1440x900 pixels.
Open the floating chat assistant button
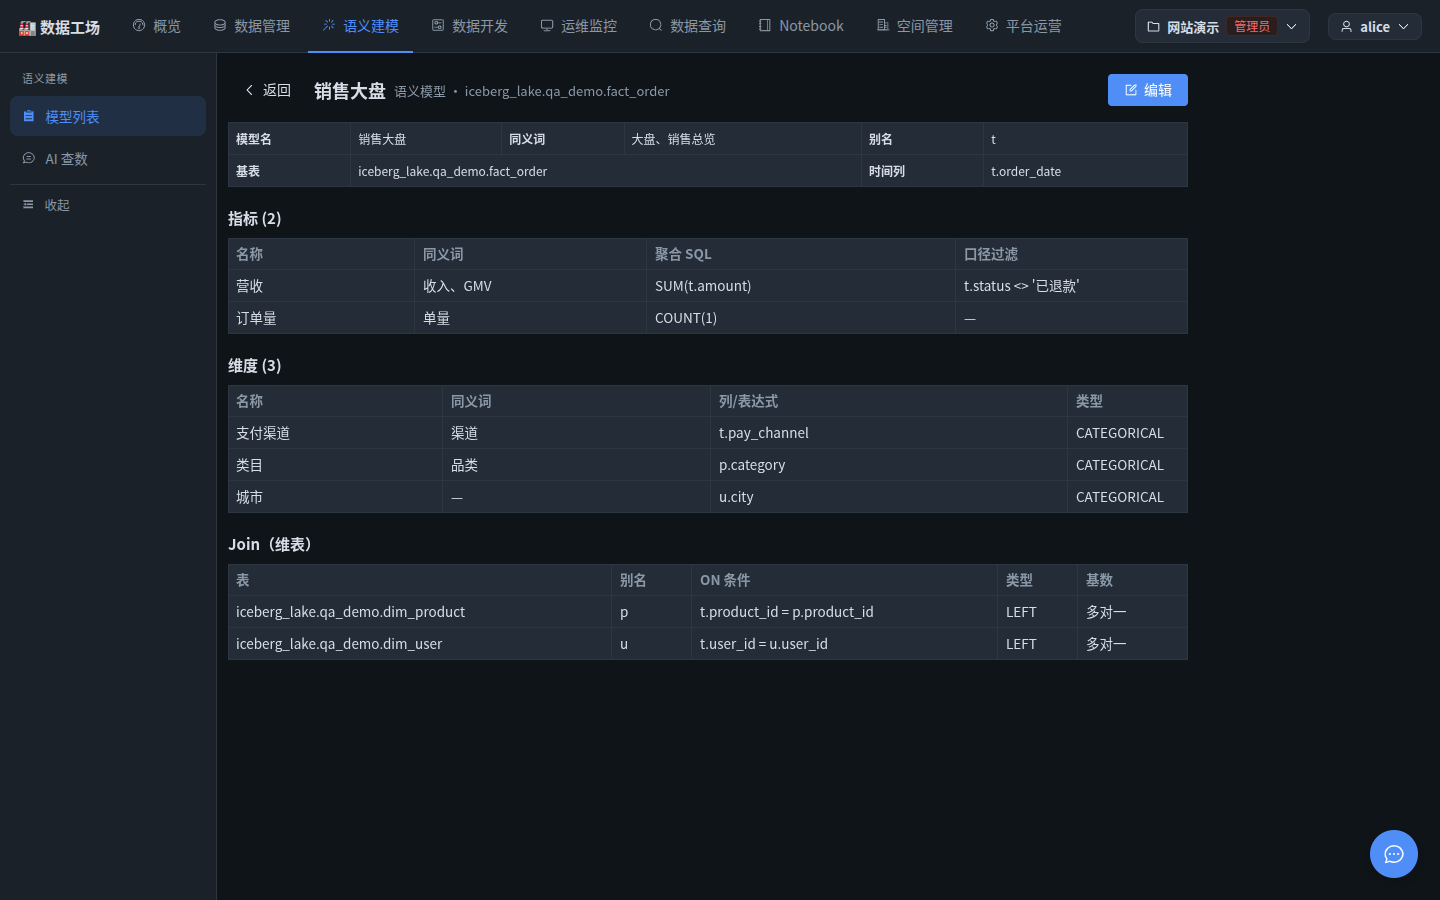coord(1394,854)
